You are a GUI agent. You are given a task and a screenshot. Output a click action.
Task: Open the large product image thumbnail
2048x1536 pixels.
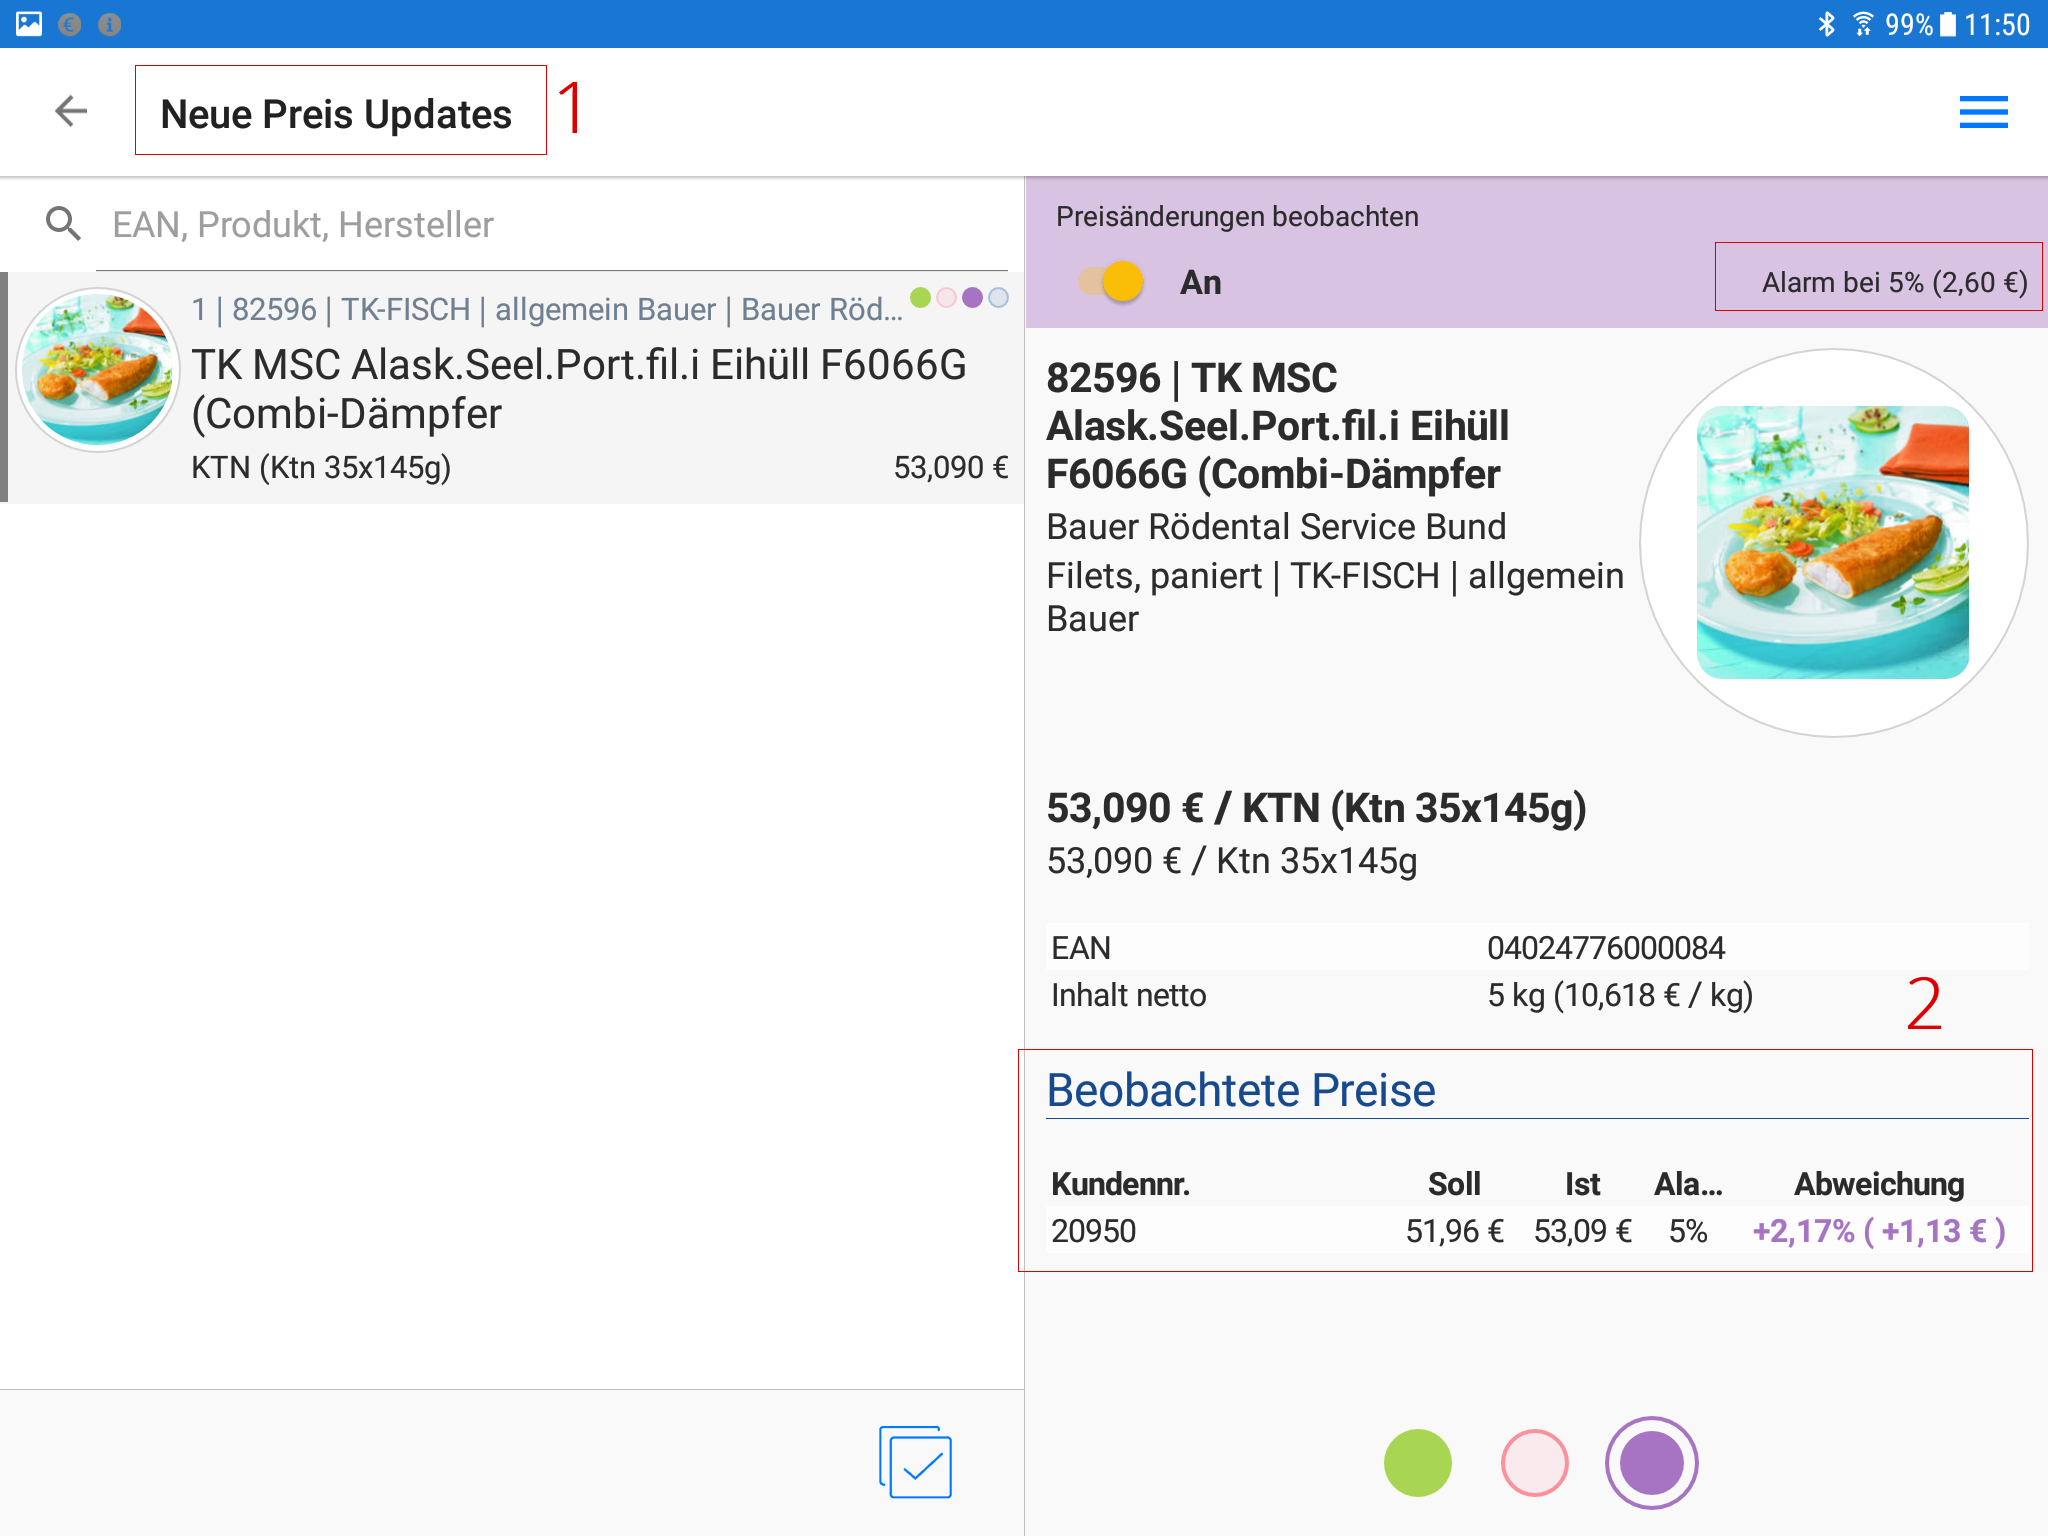pyautogui.click(x=1832, y=543)
